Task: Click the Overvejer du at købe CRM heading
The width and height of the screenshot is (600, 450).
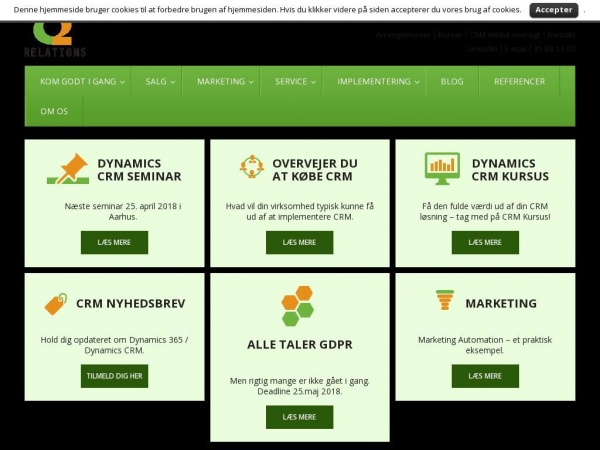Action: coord(315,170)
